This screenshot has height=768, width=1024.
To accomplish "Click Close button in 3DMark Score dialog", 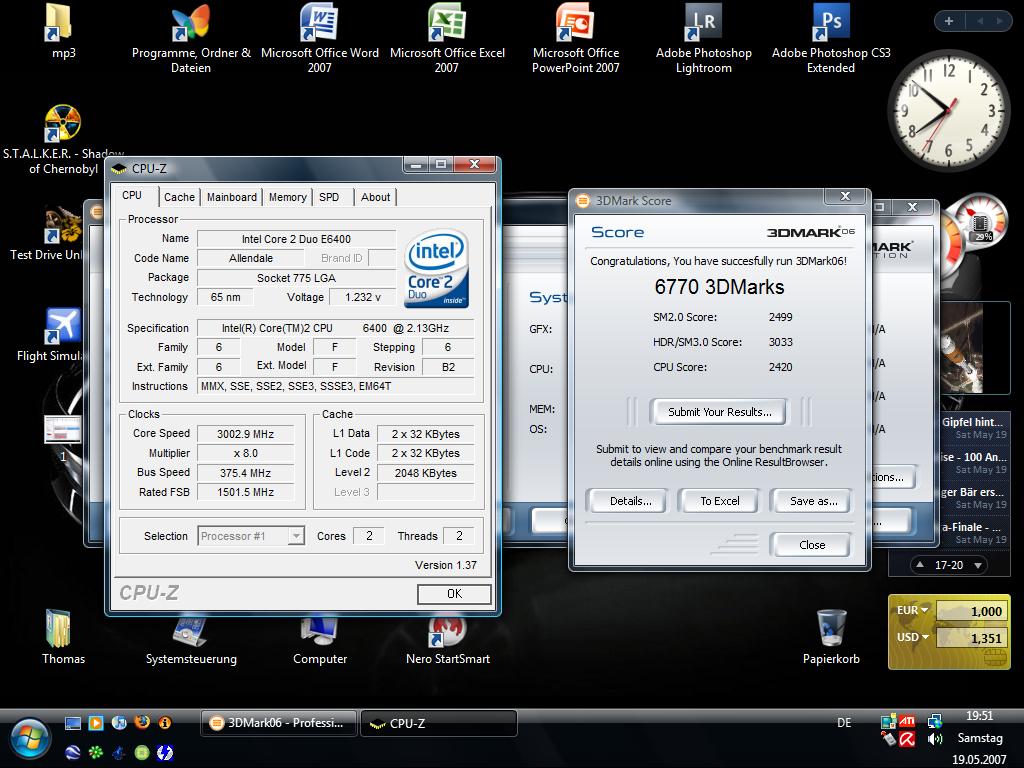I will (x=812, y=545).
